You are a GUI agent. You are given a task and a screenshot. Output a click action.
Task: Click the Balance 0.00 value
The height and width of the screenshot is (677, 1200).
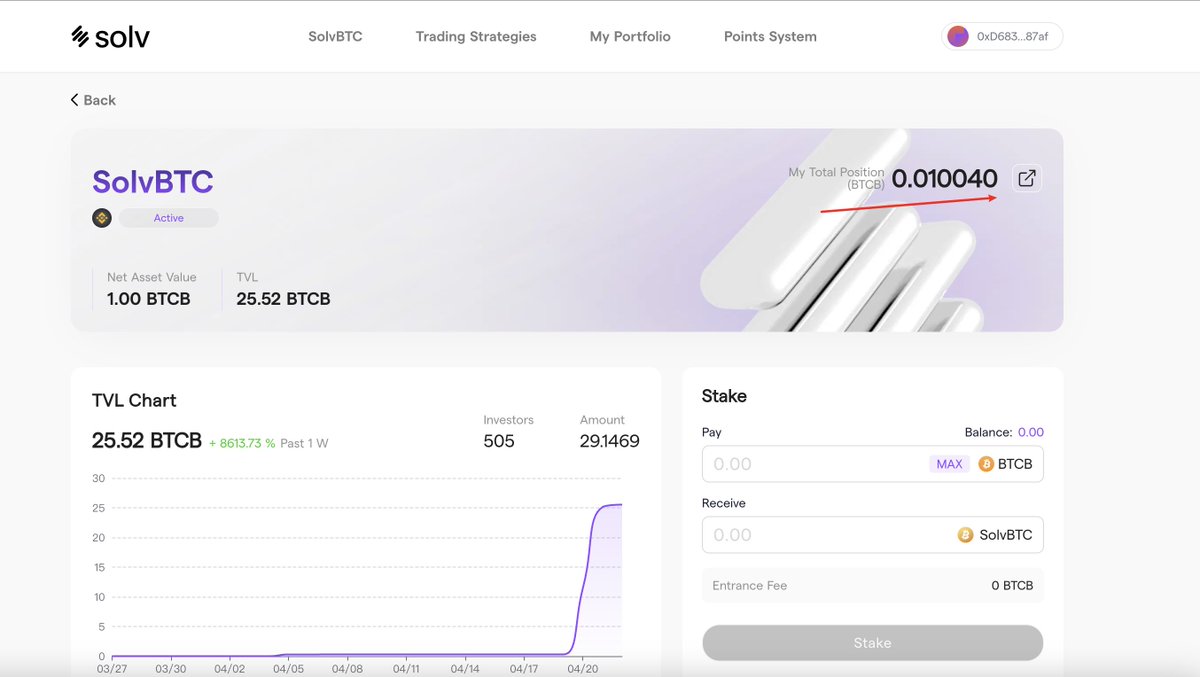[x=1031, y=432]
